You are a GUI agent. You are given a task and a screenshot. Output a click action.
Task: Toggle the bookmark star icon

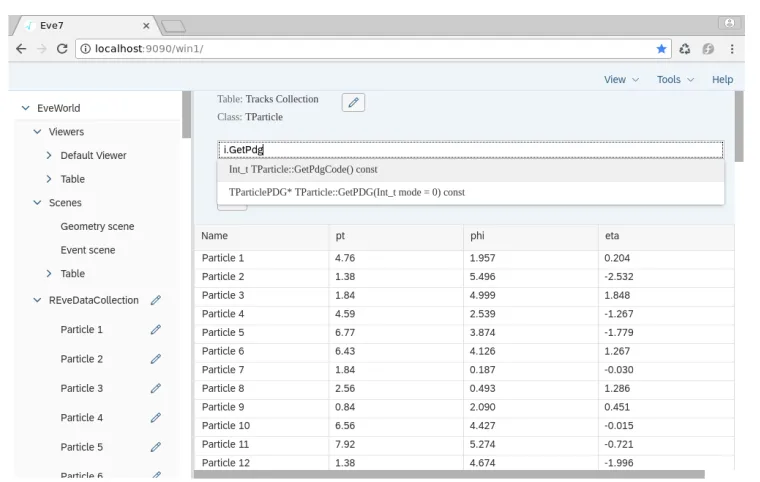[x=661, y=48]
